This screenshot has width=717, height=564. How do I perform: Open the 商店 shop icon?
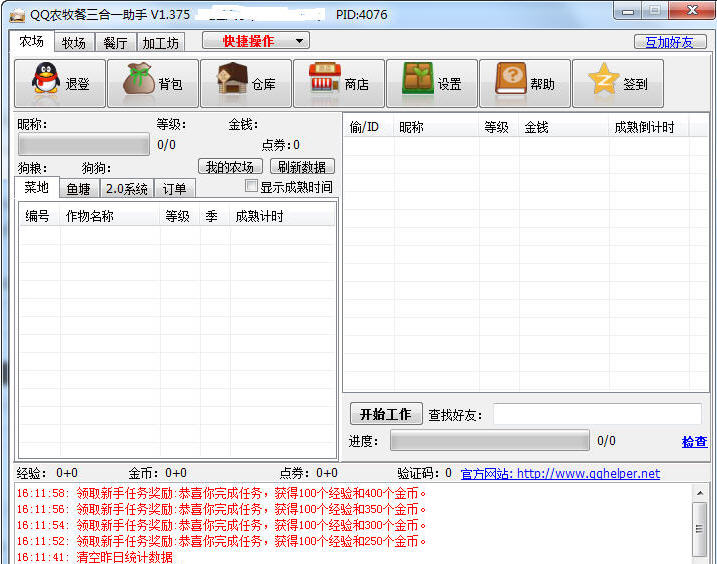[x=339, y=83]
